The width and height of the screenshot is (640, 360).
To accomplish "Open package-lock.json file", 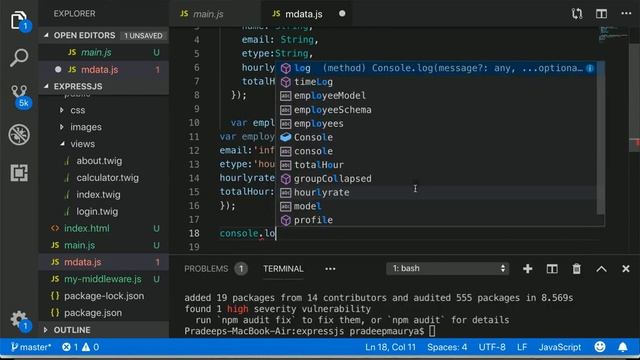I will (x=104, y=296).
